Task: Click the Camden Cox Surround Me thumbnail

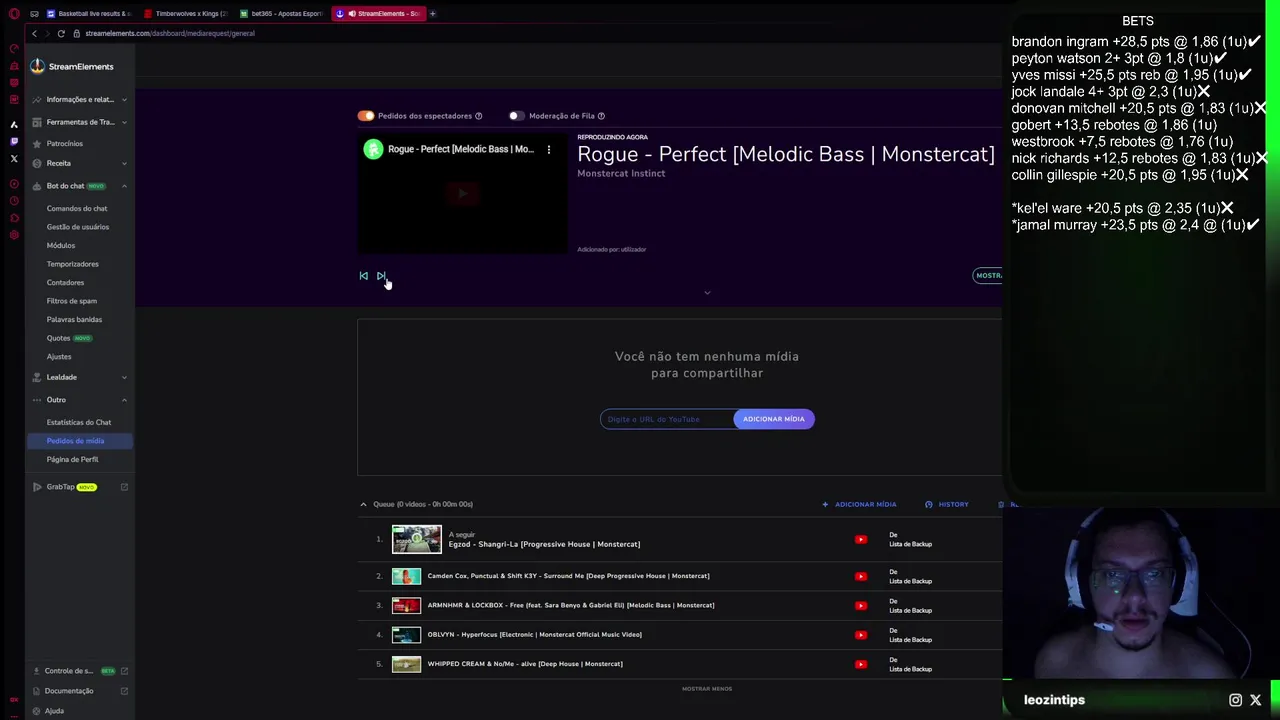Action: [406, 576]
